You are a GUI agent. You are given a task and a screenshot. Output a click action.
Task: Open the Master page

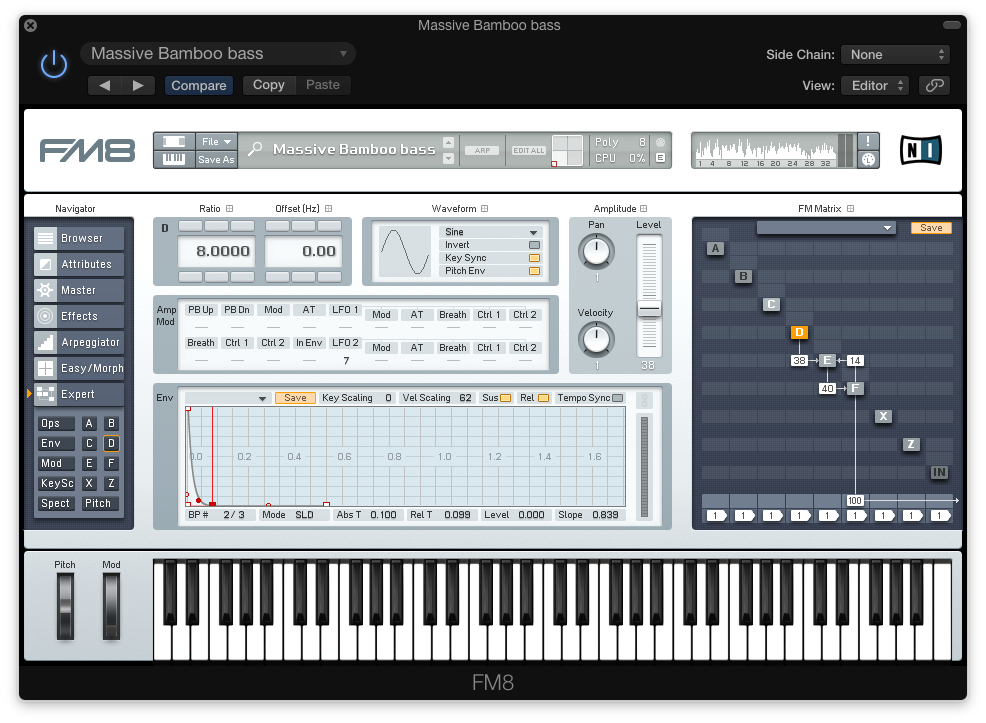[79, 290]
